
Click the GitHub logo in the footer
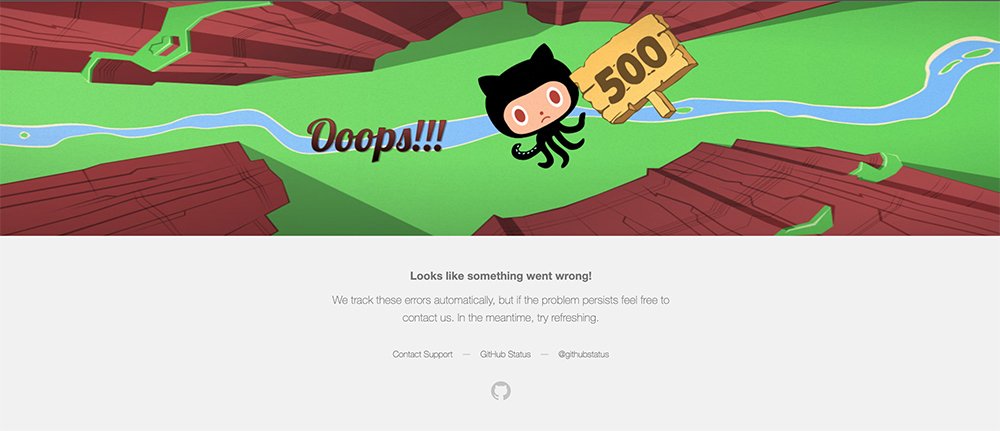(501, 391)
